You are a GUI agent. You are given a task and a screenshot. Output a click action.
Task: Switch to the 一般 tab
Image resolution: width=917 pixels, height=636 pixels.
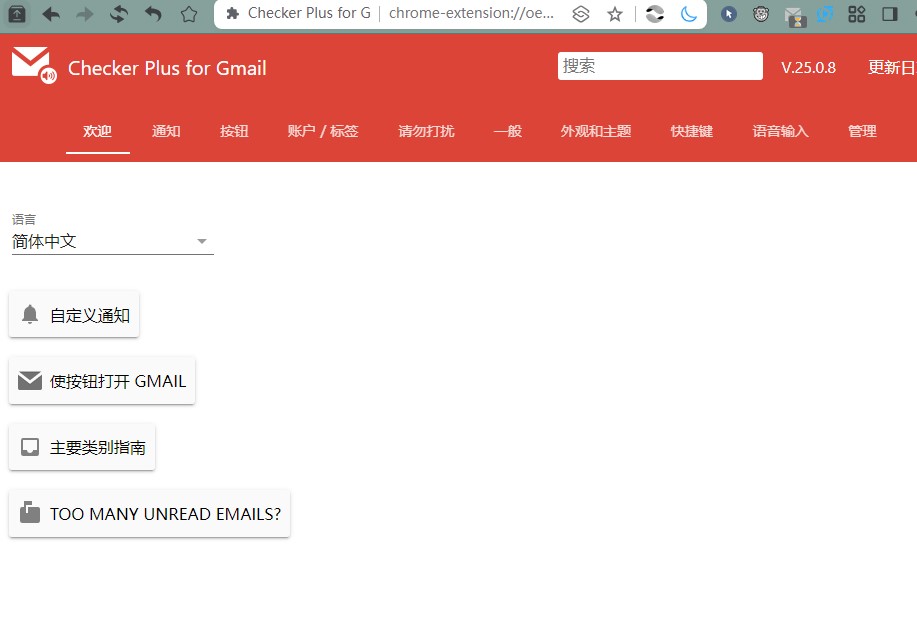tap(508, 132)
